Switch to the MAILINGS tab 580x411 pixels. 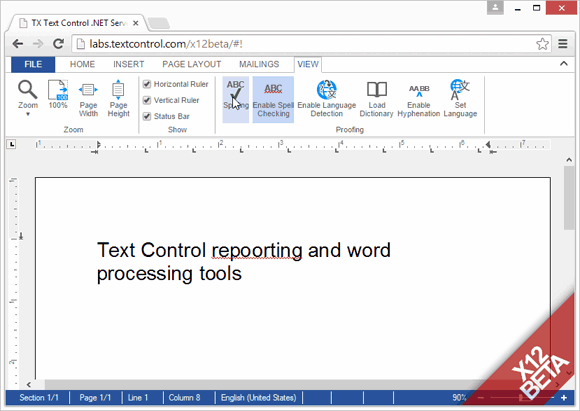click(259, 64)
